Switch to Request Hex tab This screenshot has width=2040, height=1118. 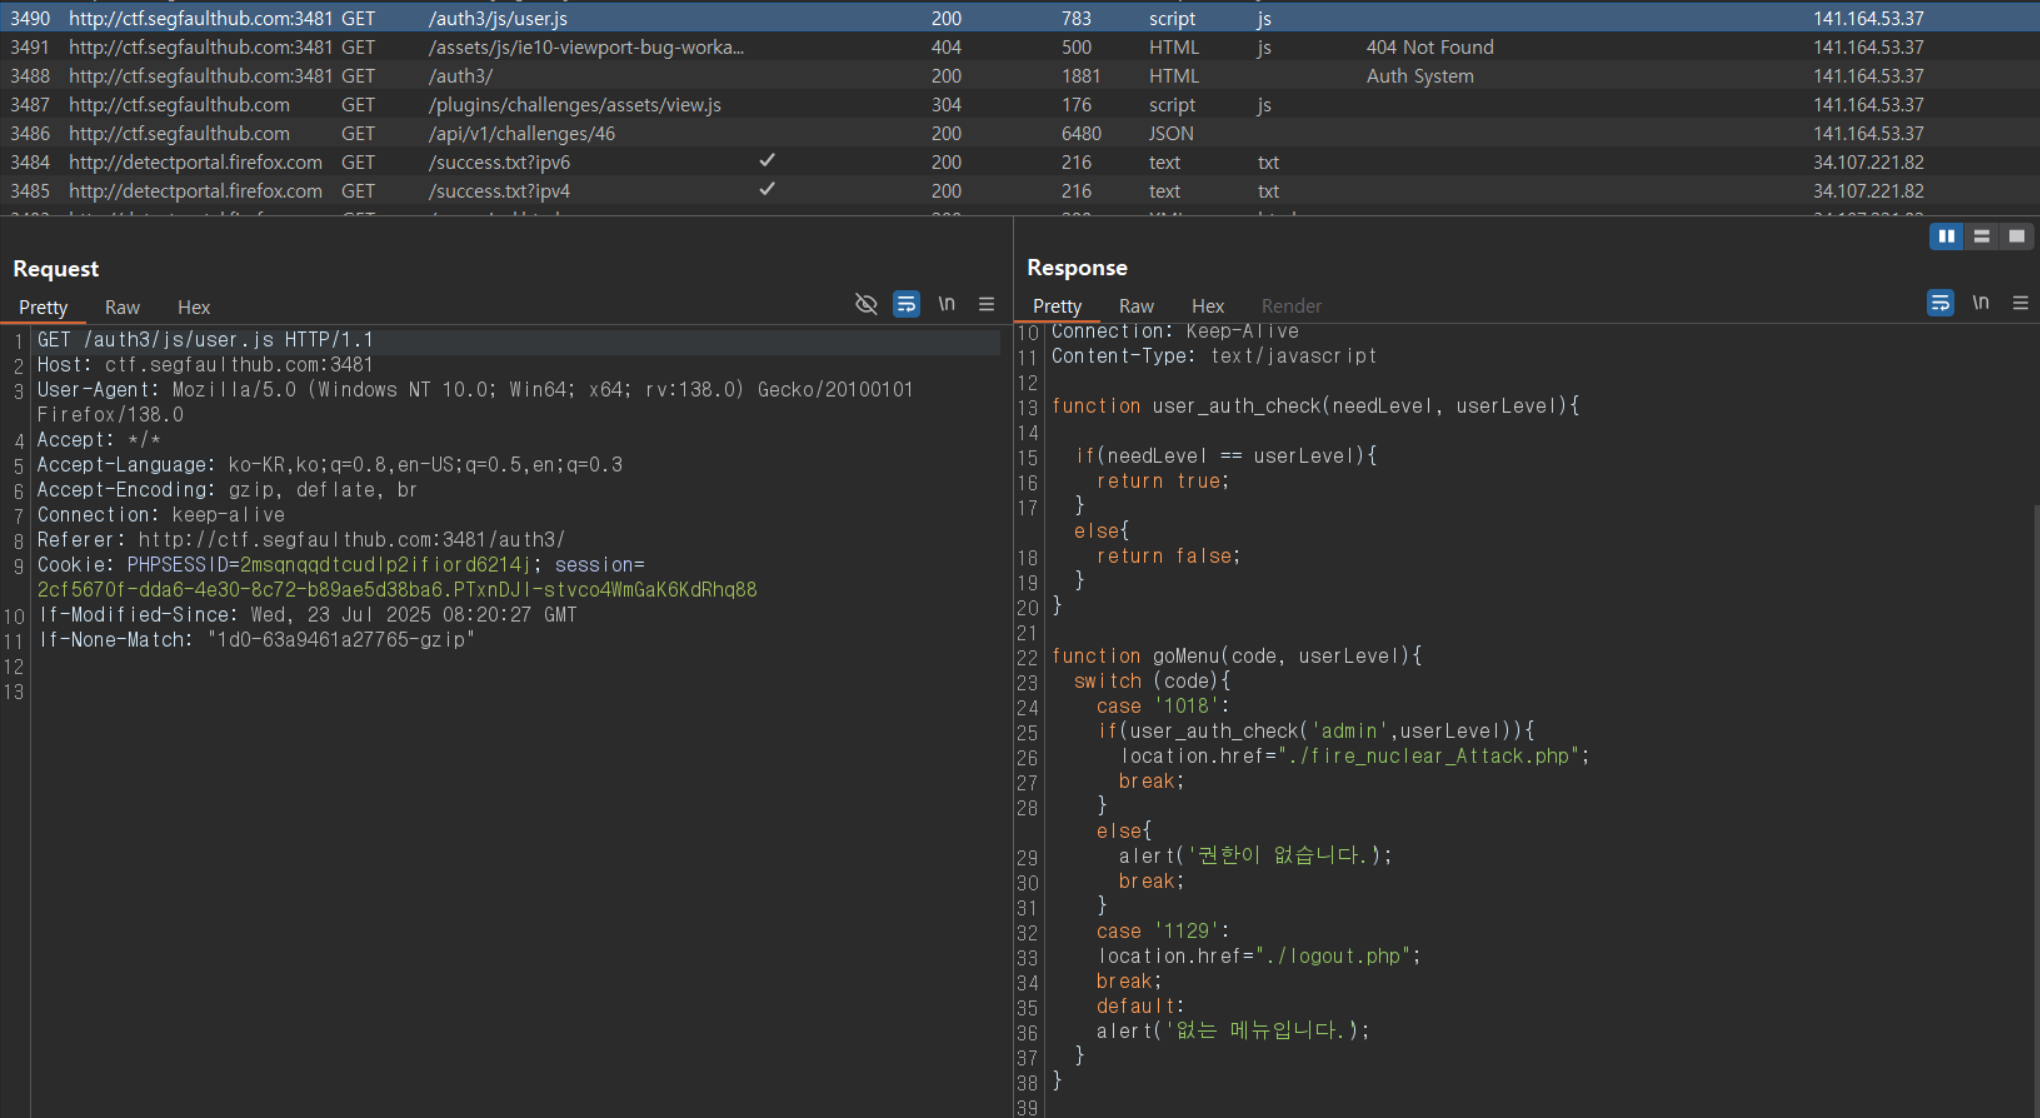(x=193, y=307)
